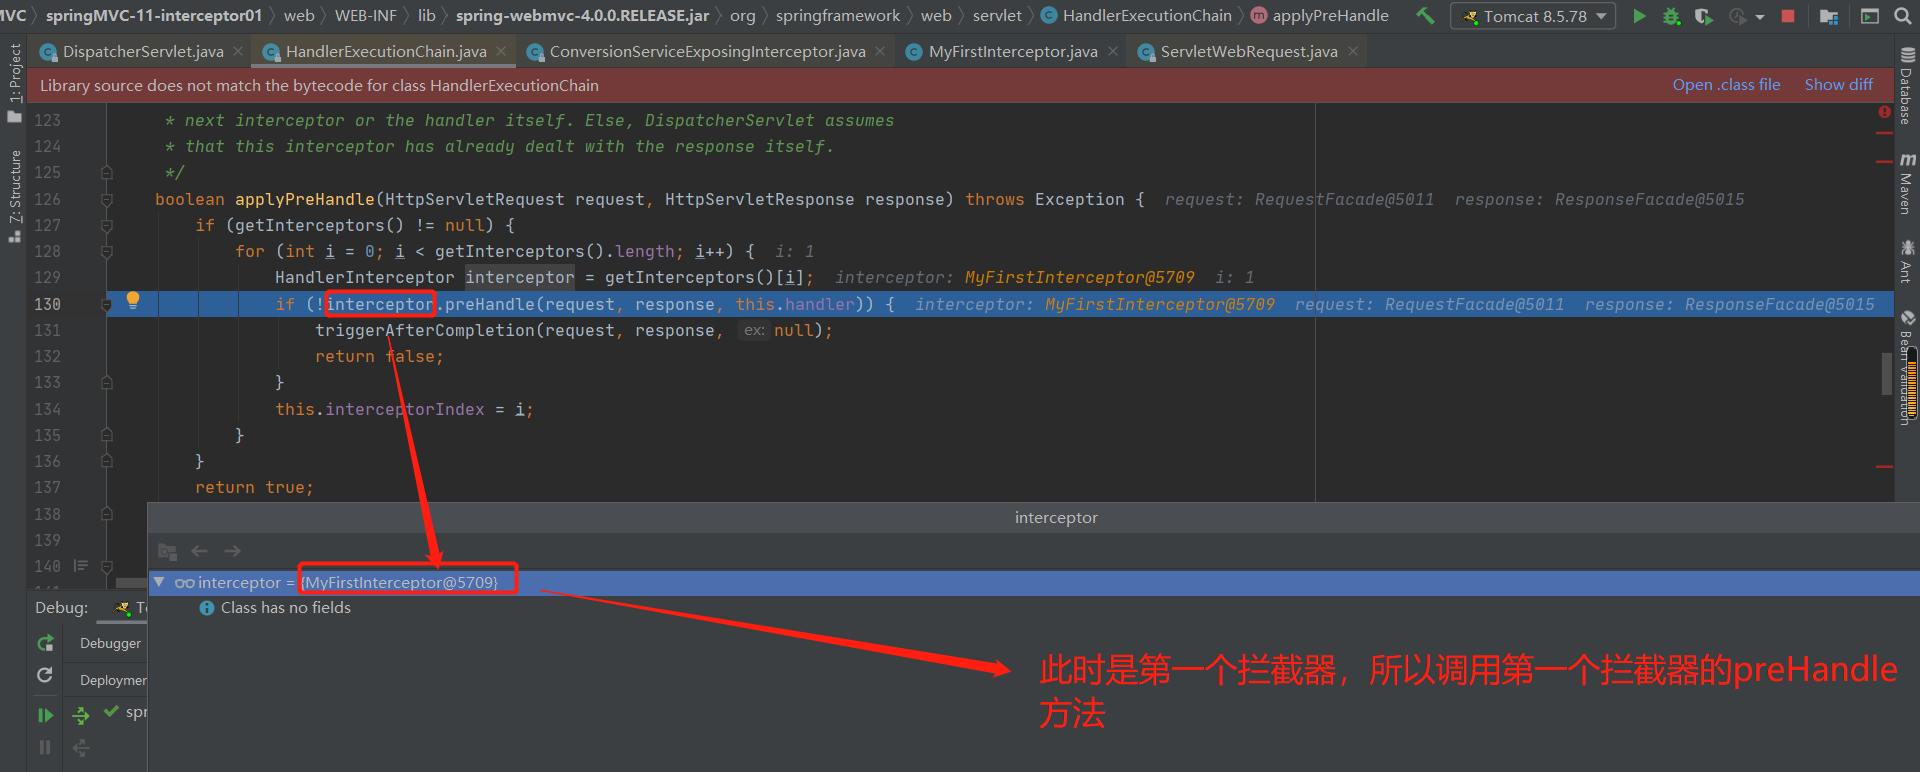Viewport: 1920px width, 772px height.
Task: Click the red error indicator in gutter stripe
Action: pyautogui.click(x=1884, y=112)
